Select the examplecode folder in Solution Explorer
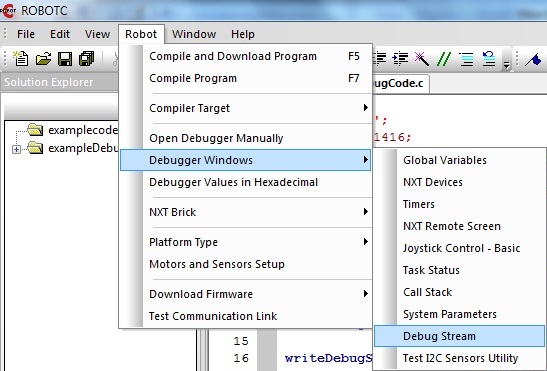The height and width of the screenshot is (371, 547). pyautogui.click(x=73, y=130)
